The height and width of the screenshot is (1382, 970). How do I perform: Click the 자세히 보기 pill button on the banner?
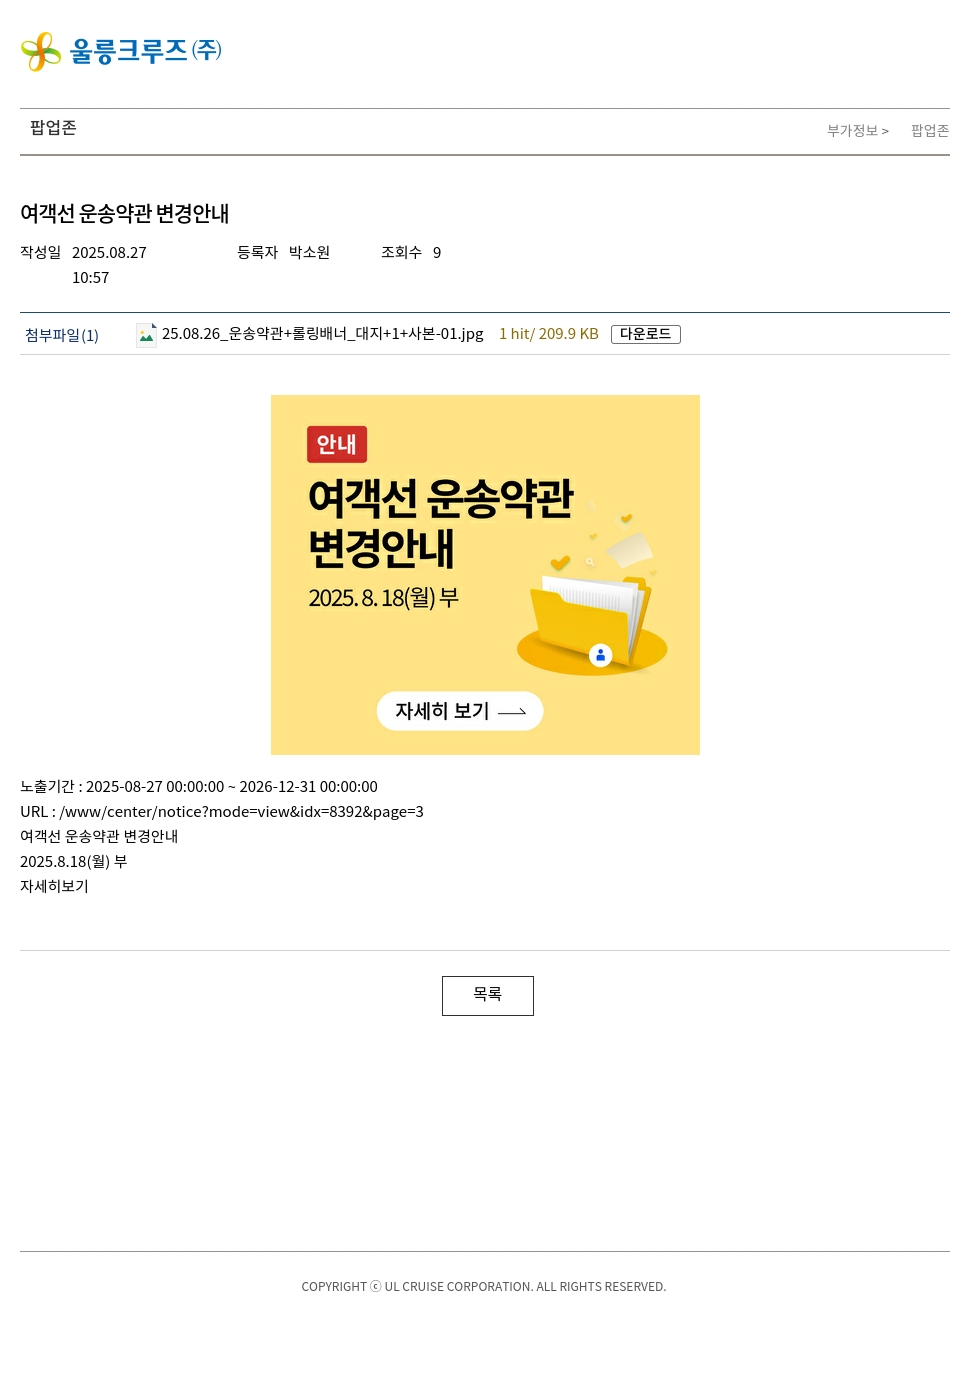(x=460, y=711)
